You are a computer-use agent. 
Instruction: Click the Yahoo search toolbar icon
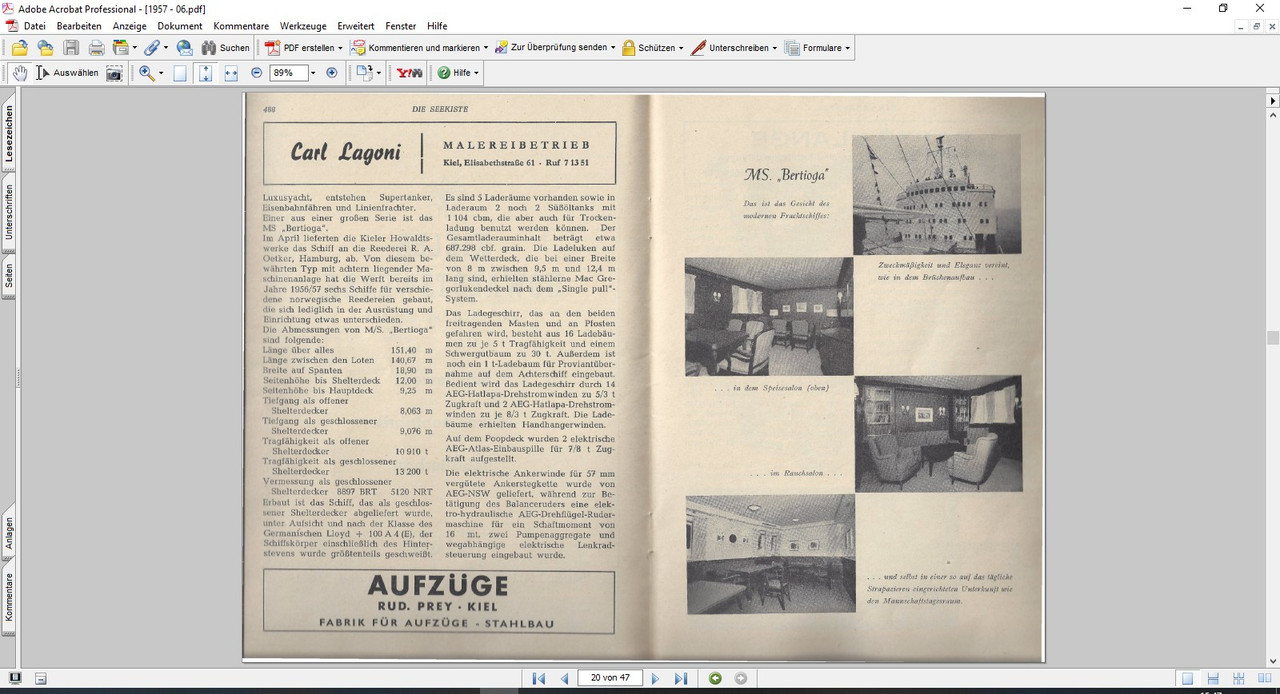coord(409,73)
